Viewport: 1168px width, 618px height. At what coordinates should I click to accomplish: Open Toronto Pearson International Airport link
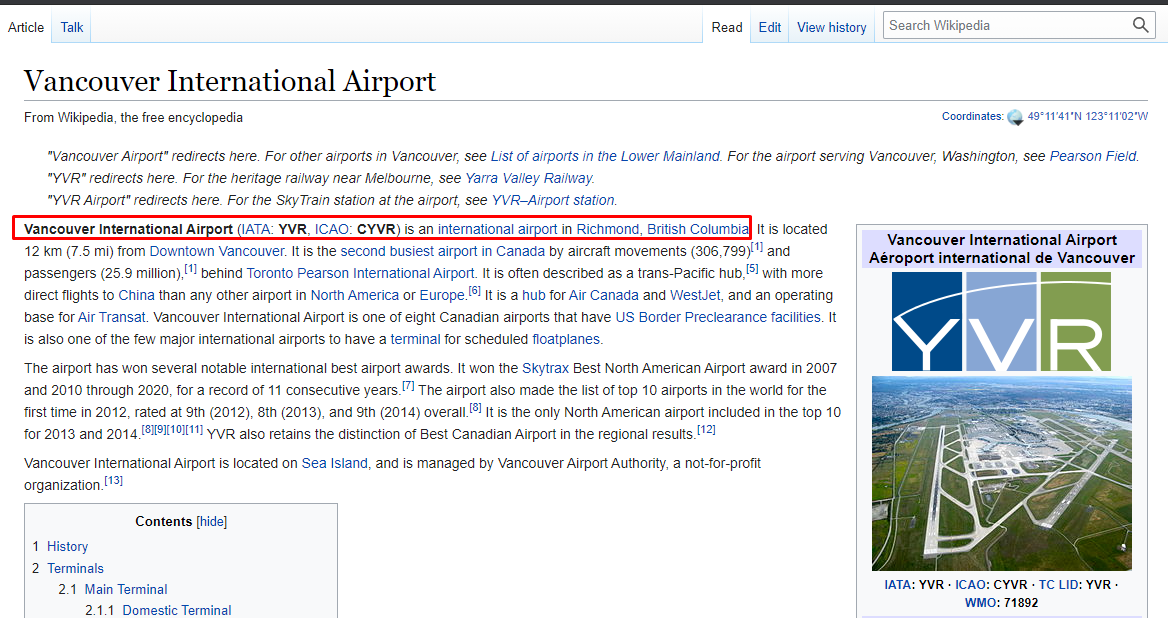click(361, 273)
